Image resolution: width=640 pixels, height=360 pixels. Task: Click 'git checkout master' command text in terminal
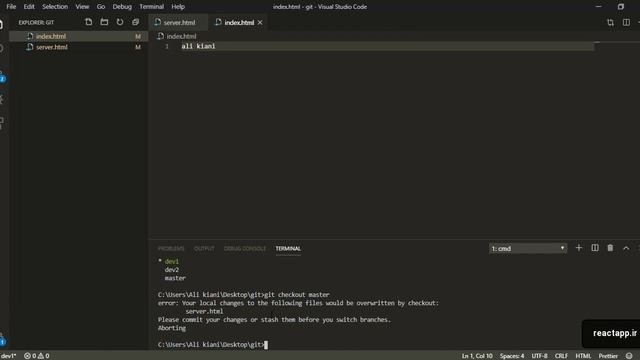[x=297, y=294]
